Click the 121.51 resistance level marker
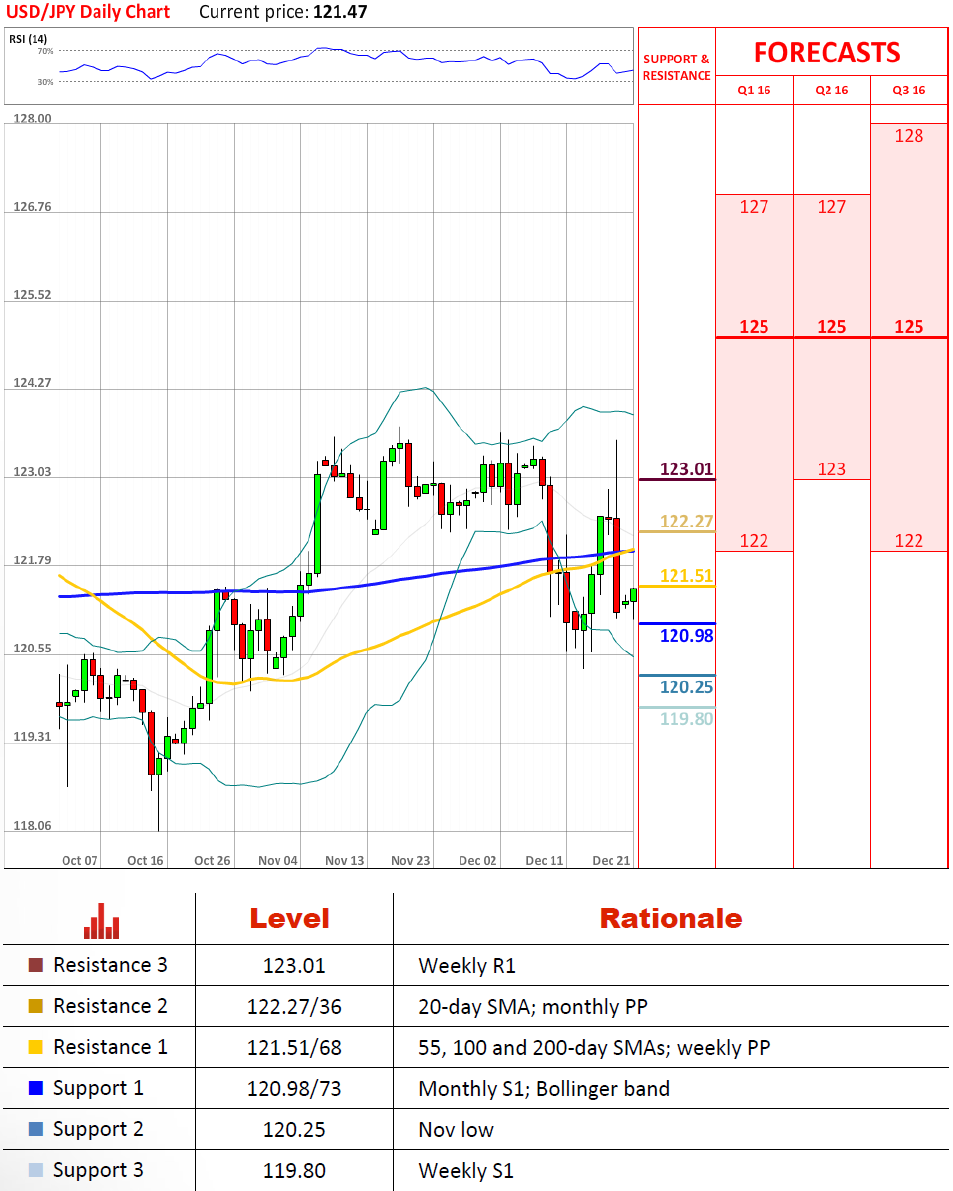Screen dimensions: 953x1191 tap(686, 577)
